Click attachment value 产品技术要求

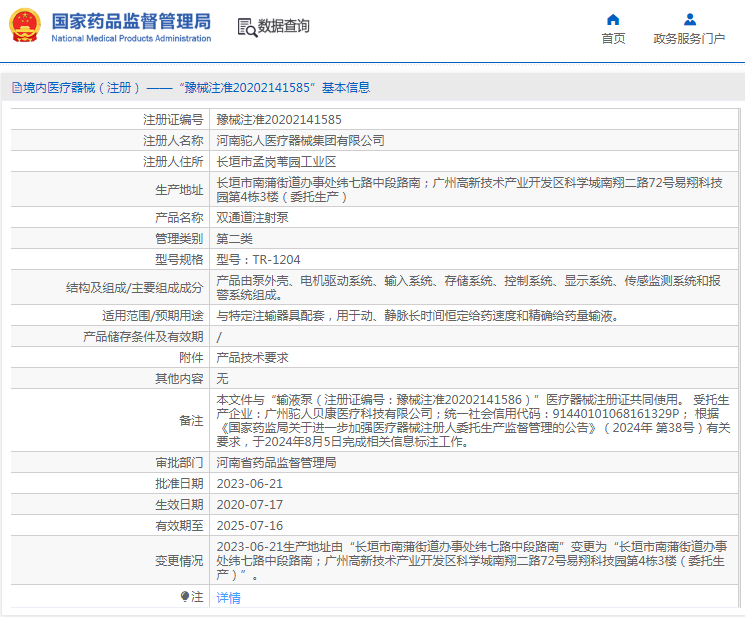pyautogui.click(x=252, y=358)
